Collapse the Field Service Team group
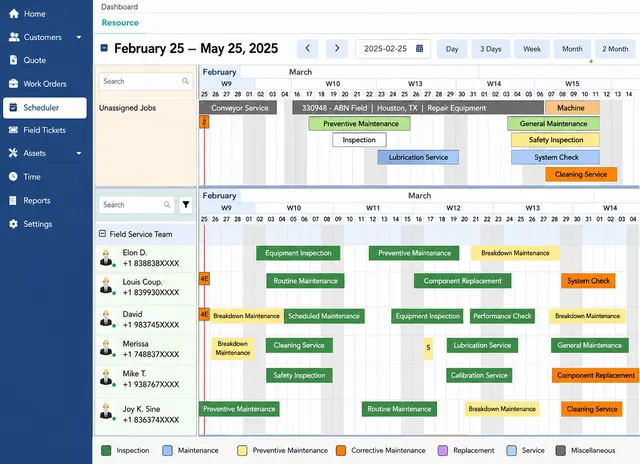Image resolution: width=640 pixels, height=464 pixels. click(102, 234)
